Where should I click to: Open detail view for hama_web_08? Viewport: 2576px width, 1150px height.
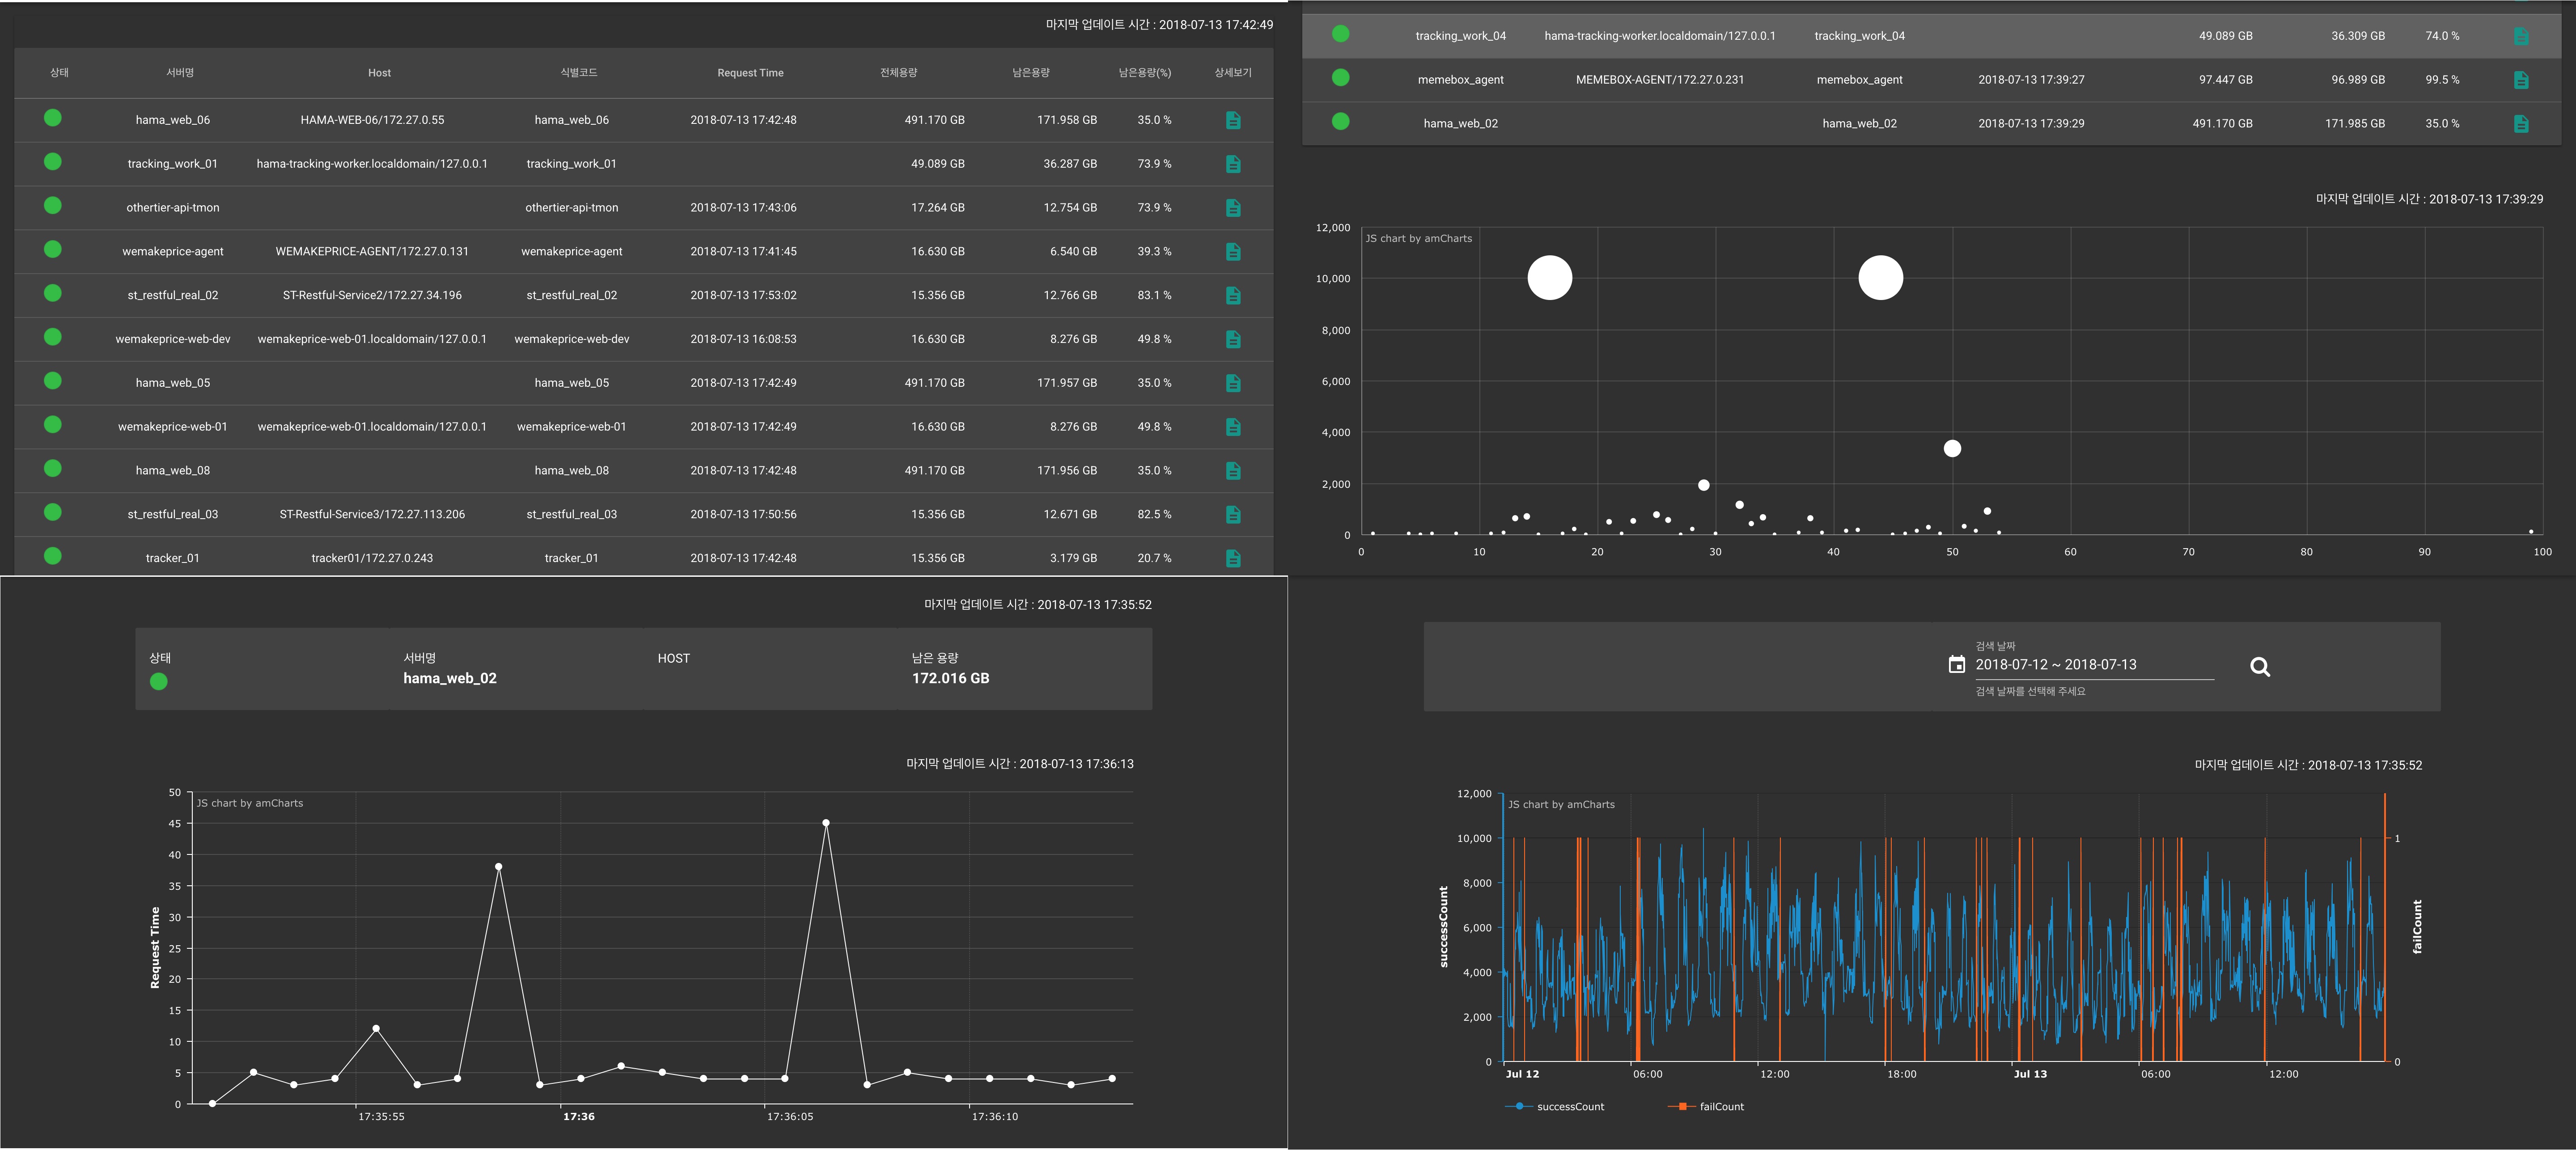[1233, 470]
